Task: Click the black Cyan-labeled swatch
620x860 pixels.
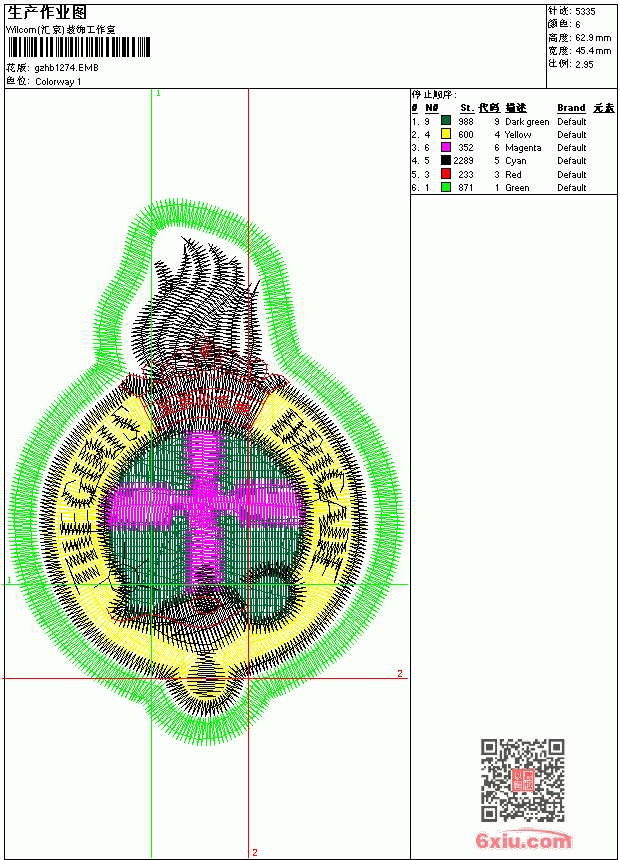Action: pos(446,160)
